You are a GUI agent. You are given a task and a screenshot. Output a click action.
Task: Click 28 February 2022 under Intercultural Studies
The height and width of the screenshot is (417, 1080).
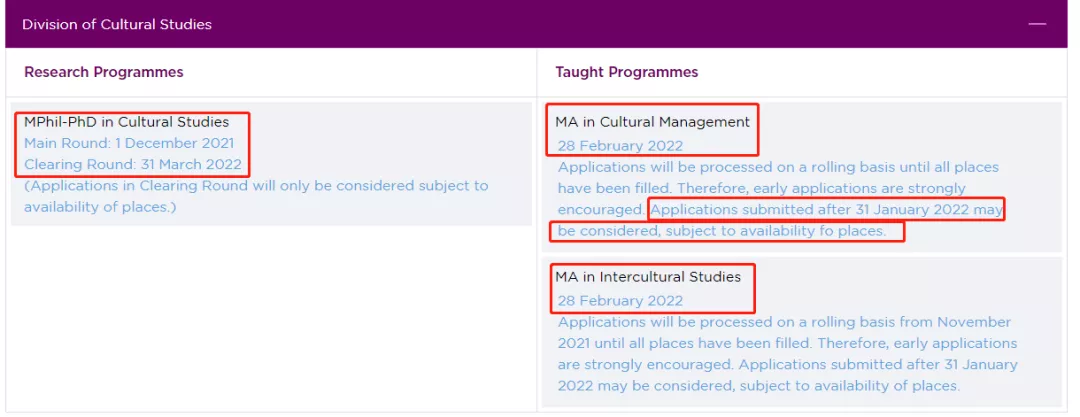pyautogui.click(x=620, y=300)
